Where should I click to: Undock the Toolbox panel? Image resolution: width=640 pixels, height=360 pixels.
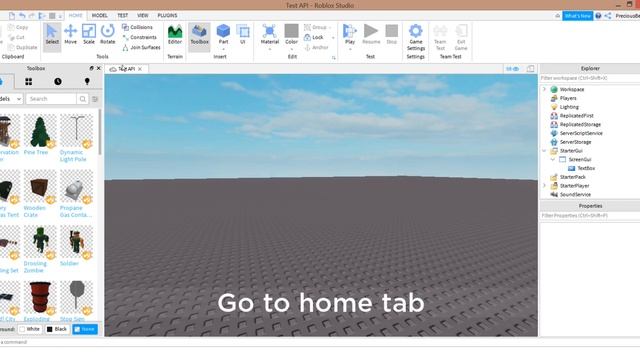pos(91,68)
